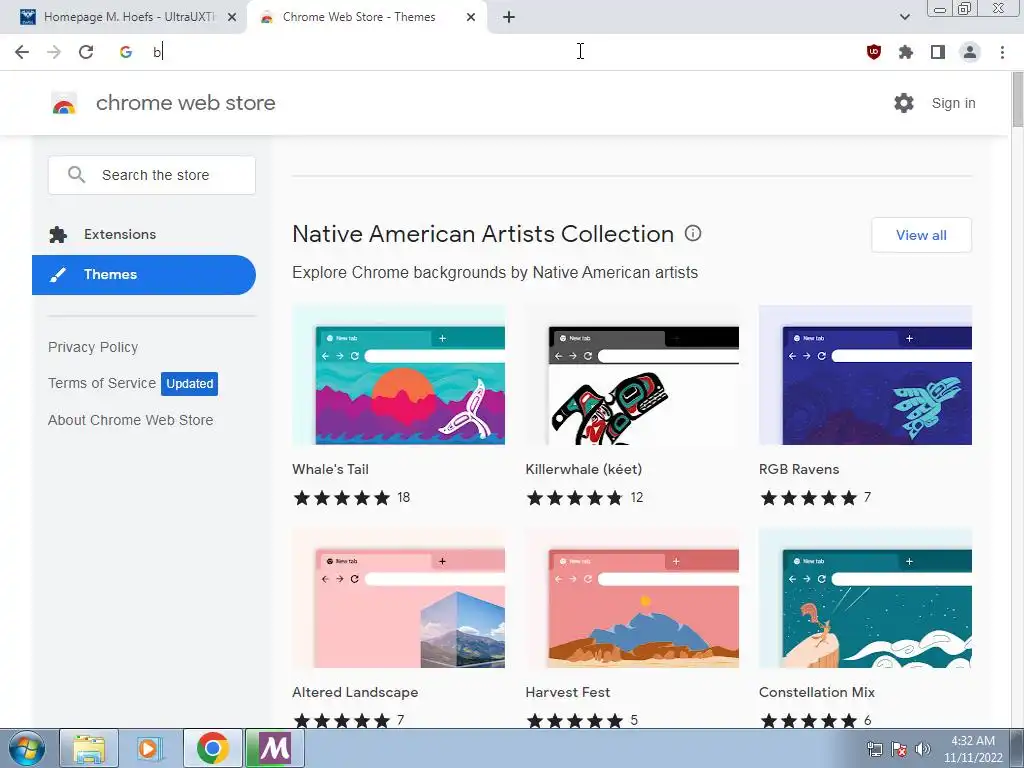Image resolution: width=1024 pixels, height=768 pixels.
Task: Open the Windows Start button
Action: click(27, 748)
